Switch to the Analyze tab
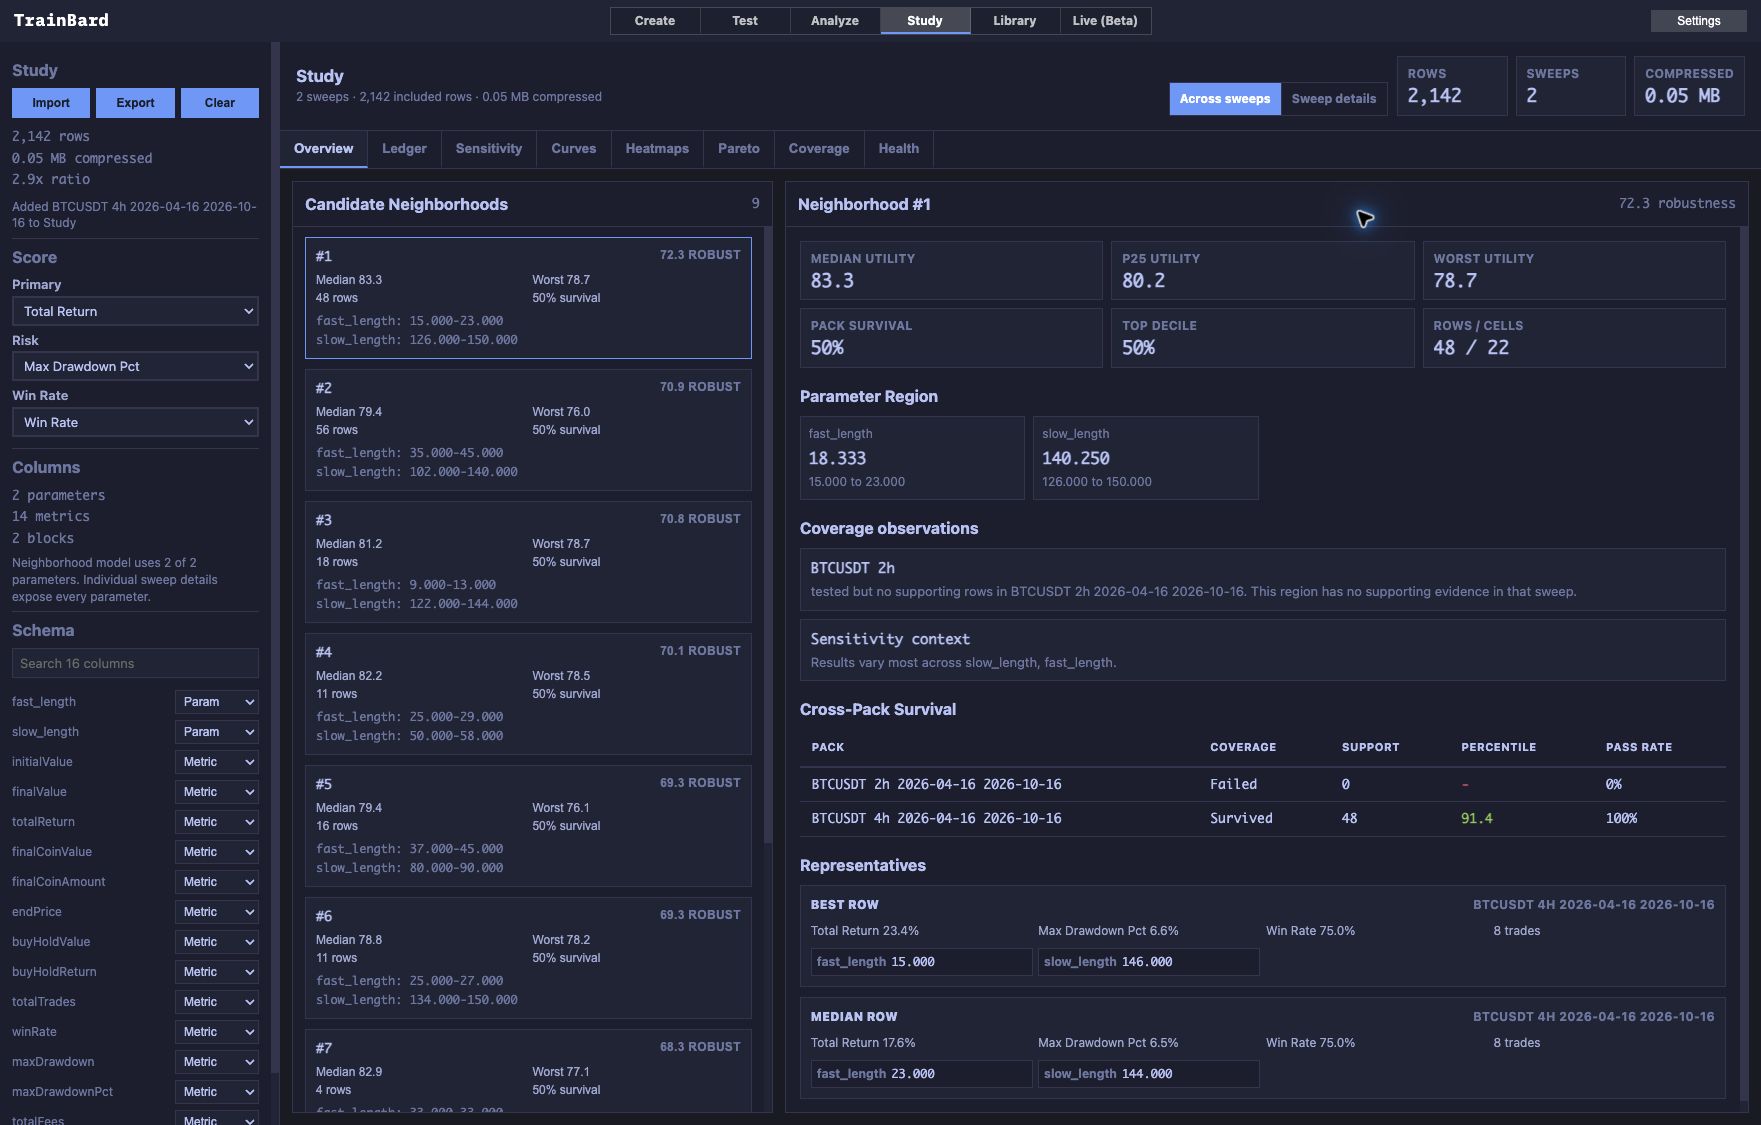This screenshot has height=1125, width=1761. tap(835, 21)
